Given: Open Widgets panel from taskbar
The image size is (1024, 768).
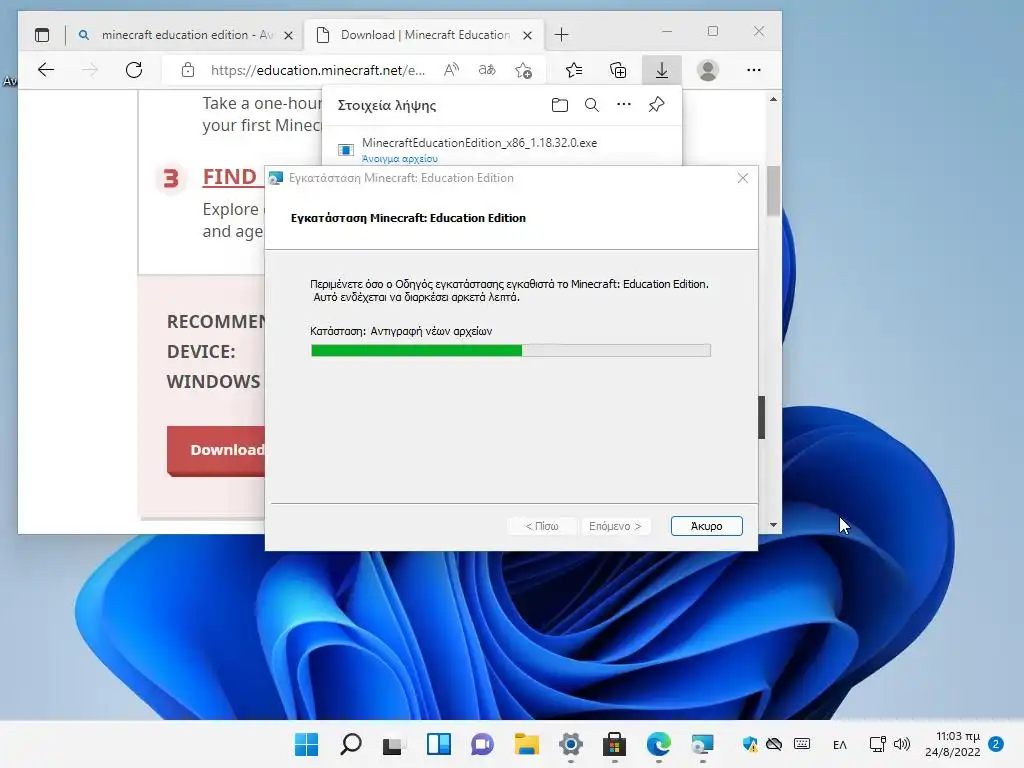Looking at the screenshot, I should [x=439, y=744].
